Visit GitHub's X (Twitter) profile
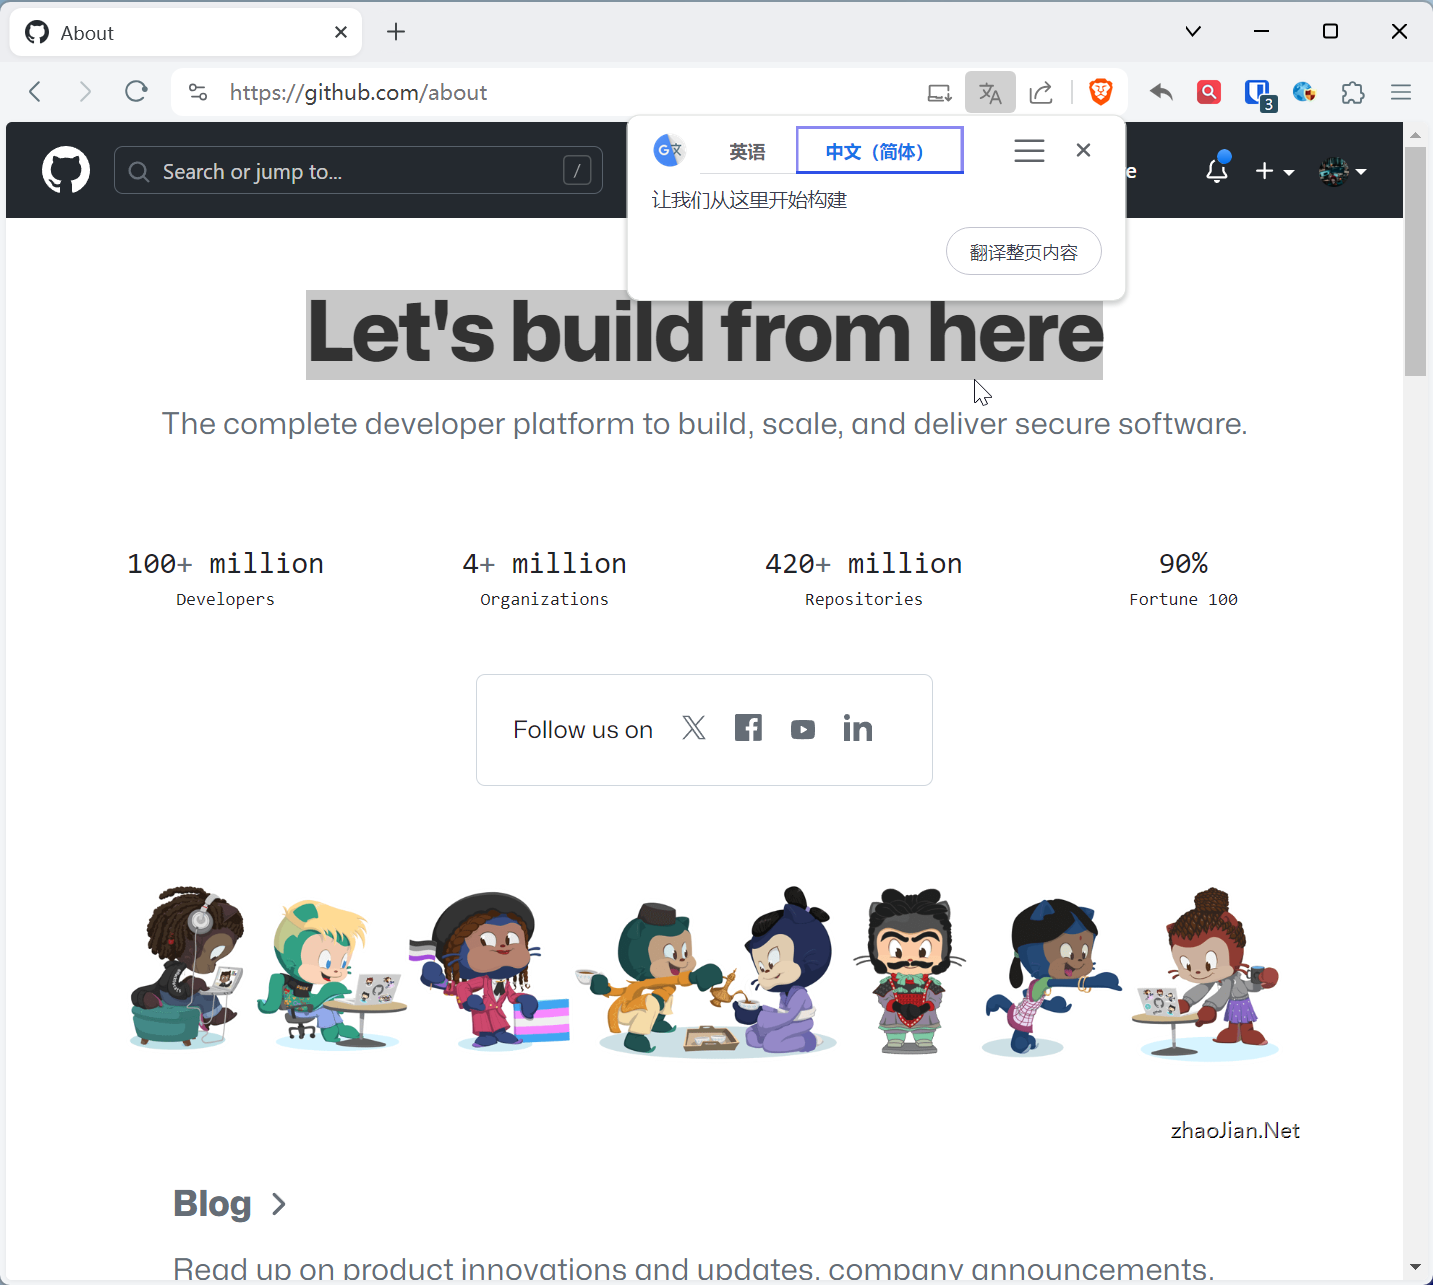Screen dimensions: 1433x1285 point(694,728)
